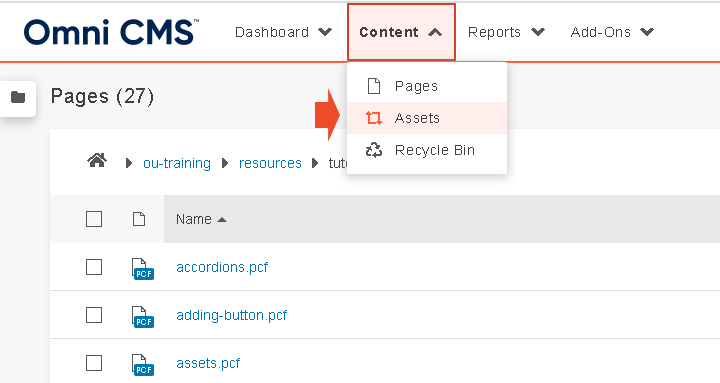Click the Omni CMS logo
This screenshot has height=383, width=720.
click(111, 32)
